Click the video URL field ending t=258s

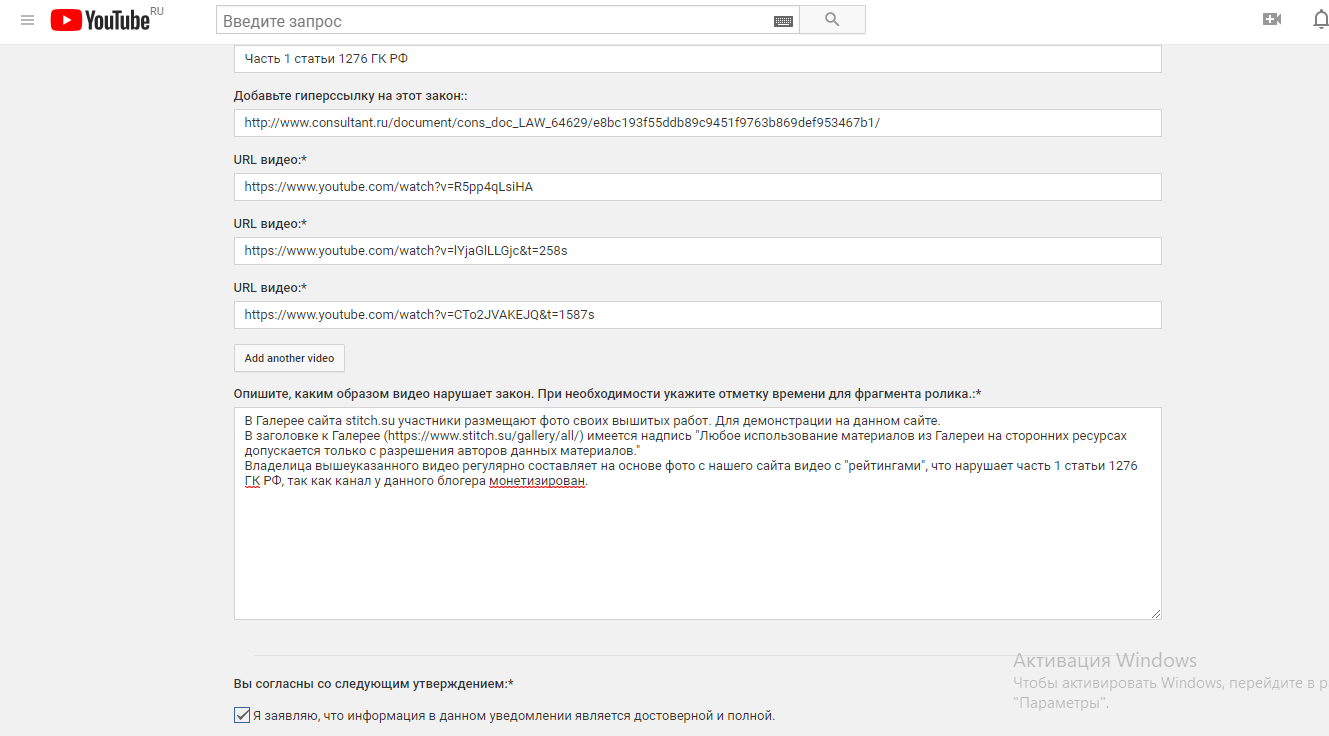tap(697, 251)
